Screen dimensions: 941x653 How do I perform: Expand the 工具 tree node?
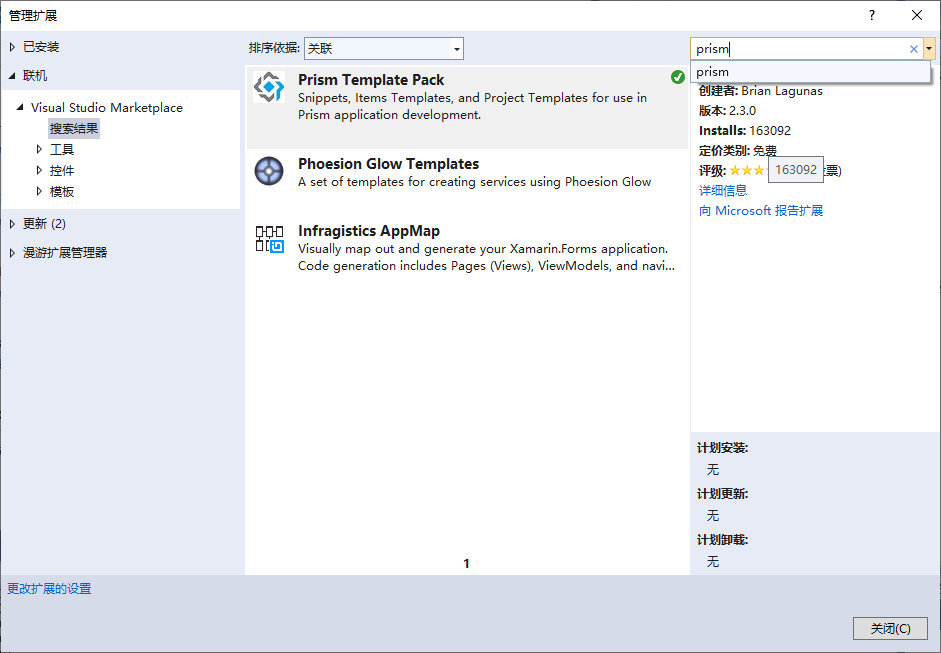pyautogui.click(x=40, y=149)
